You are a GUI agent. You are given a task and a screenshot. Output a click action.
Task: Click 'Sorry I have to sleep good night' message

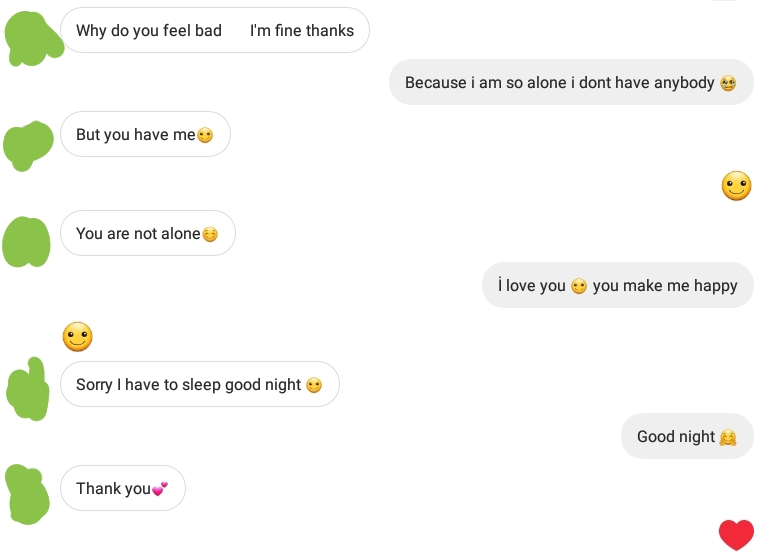199,384
